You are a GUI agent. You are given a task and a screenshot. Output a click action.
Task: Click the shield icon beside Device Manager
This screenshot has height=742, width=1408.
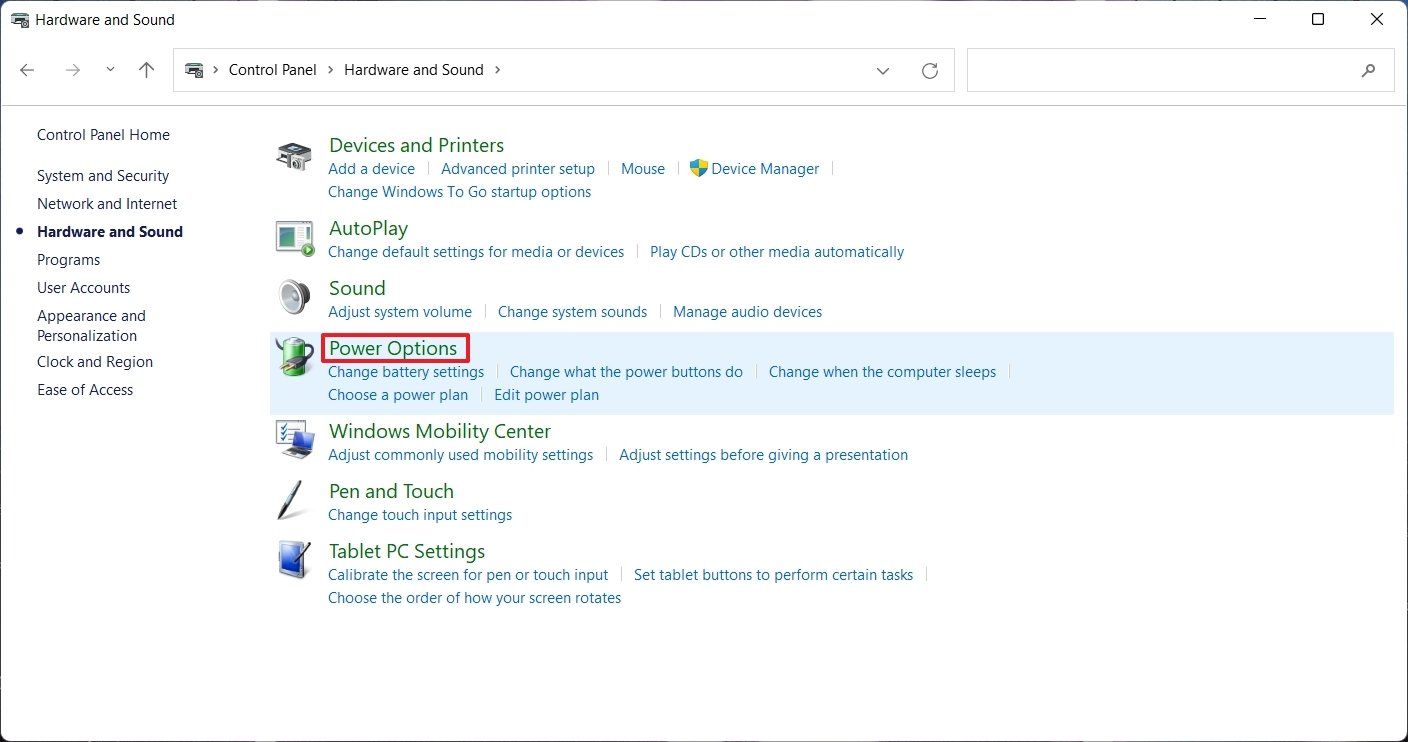pyautogui.click(x=699, y=168)
